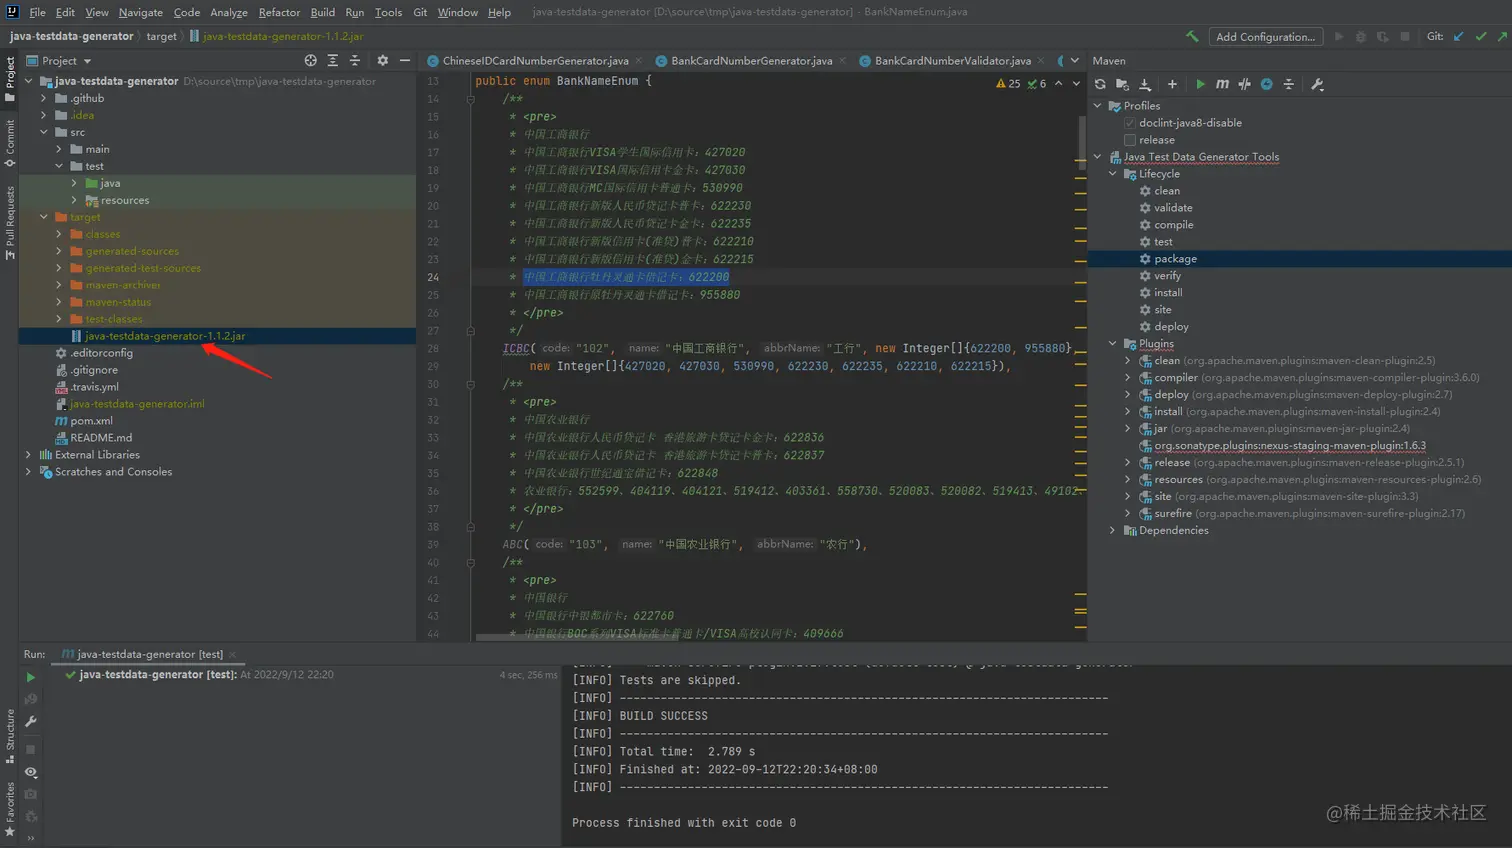Click the Add Configuration button

[1265, 37]
